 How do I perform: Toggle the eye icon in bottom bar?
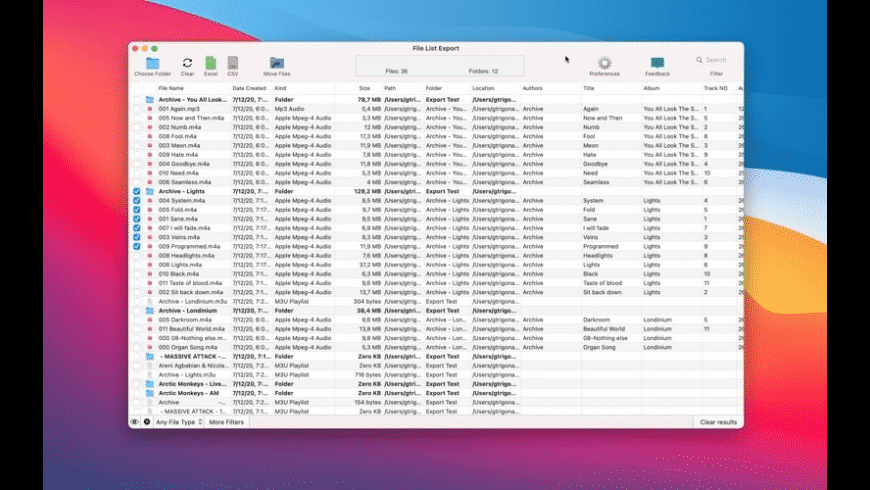(134, 422)
